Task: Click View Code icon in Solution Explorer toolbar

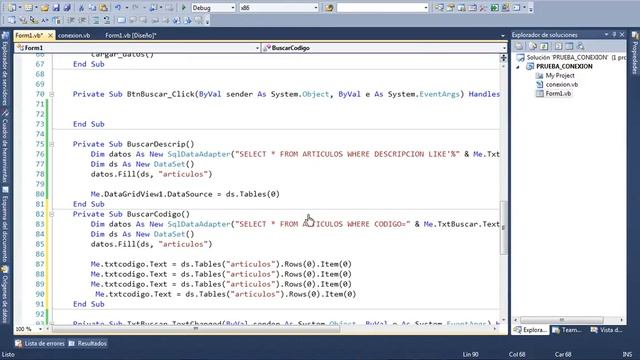Action: coord(558,46)
